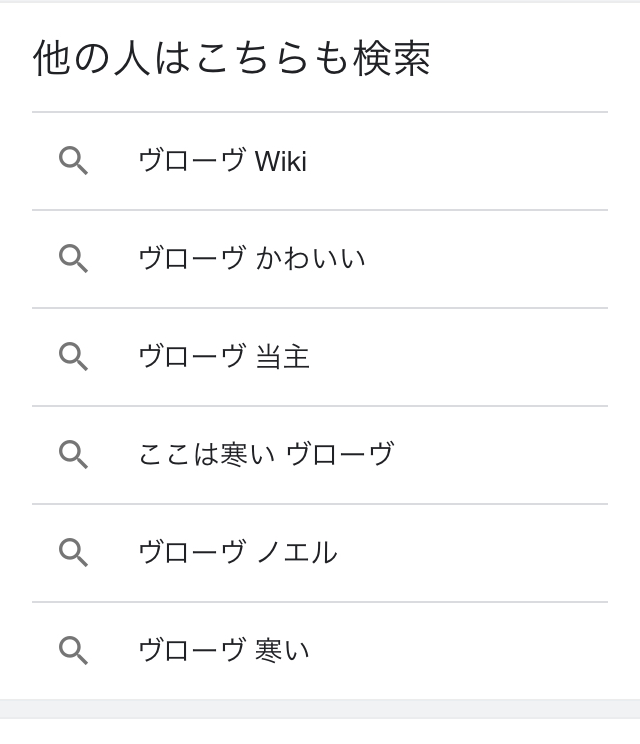This screenshot has width=640, height=744.
Task: Click the search icon beside ヴローヴ Wiki
Action: [x=73, y=161]
